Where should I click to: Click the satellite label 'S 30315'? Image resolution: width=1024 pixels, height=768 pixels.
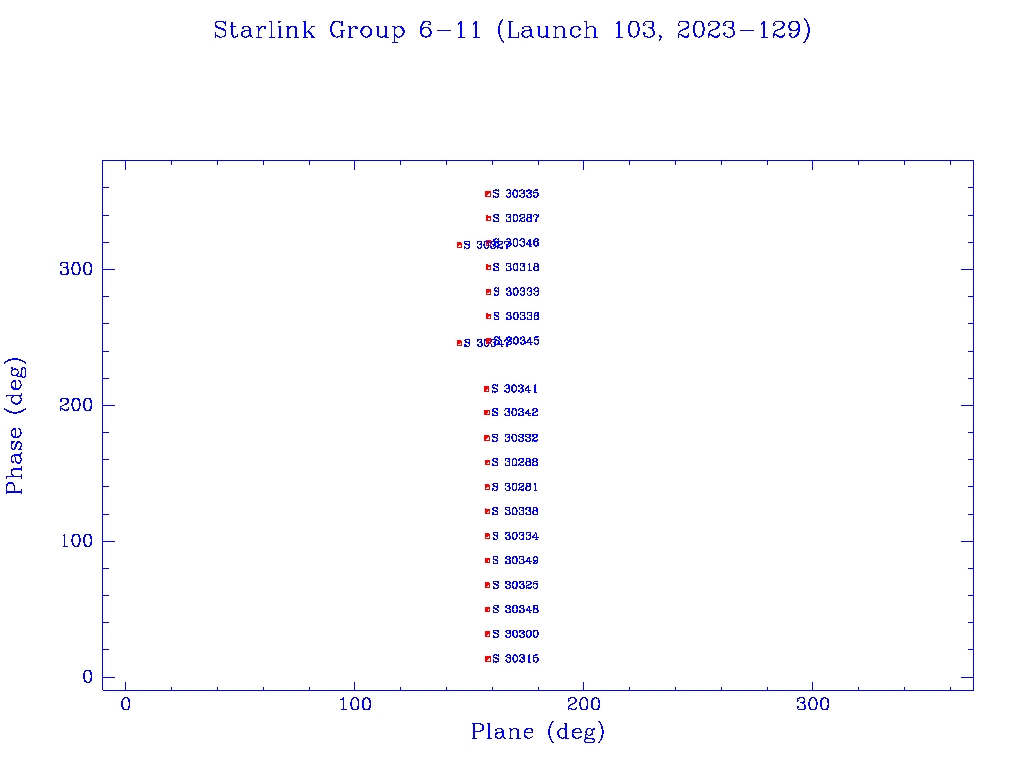[515, 659]
